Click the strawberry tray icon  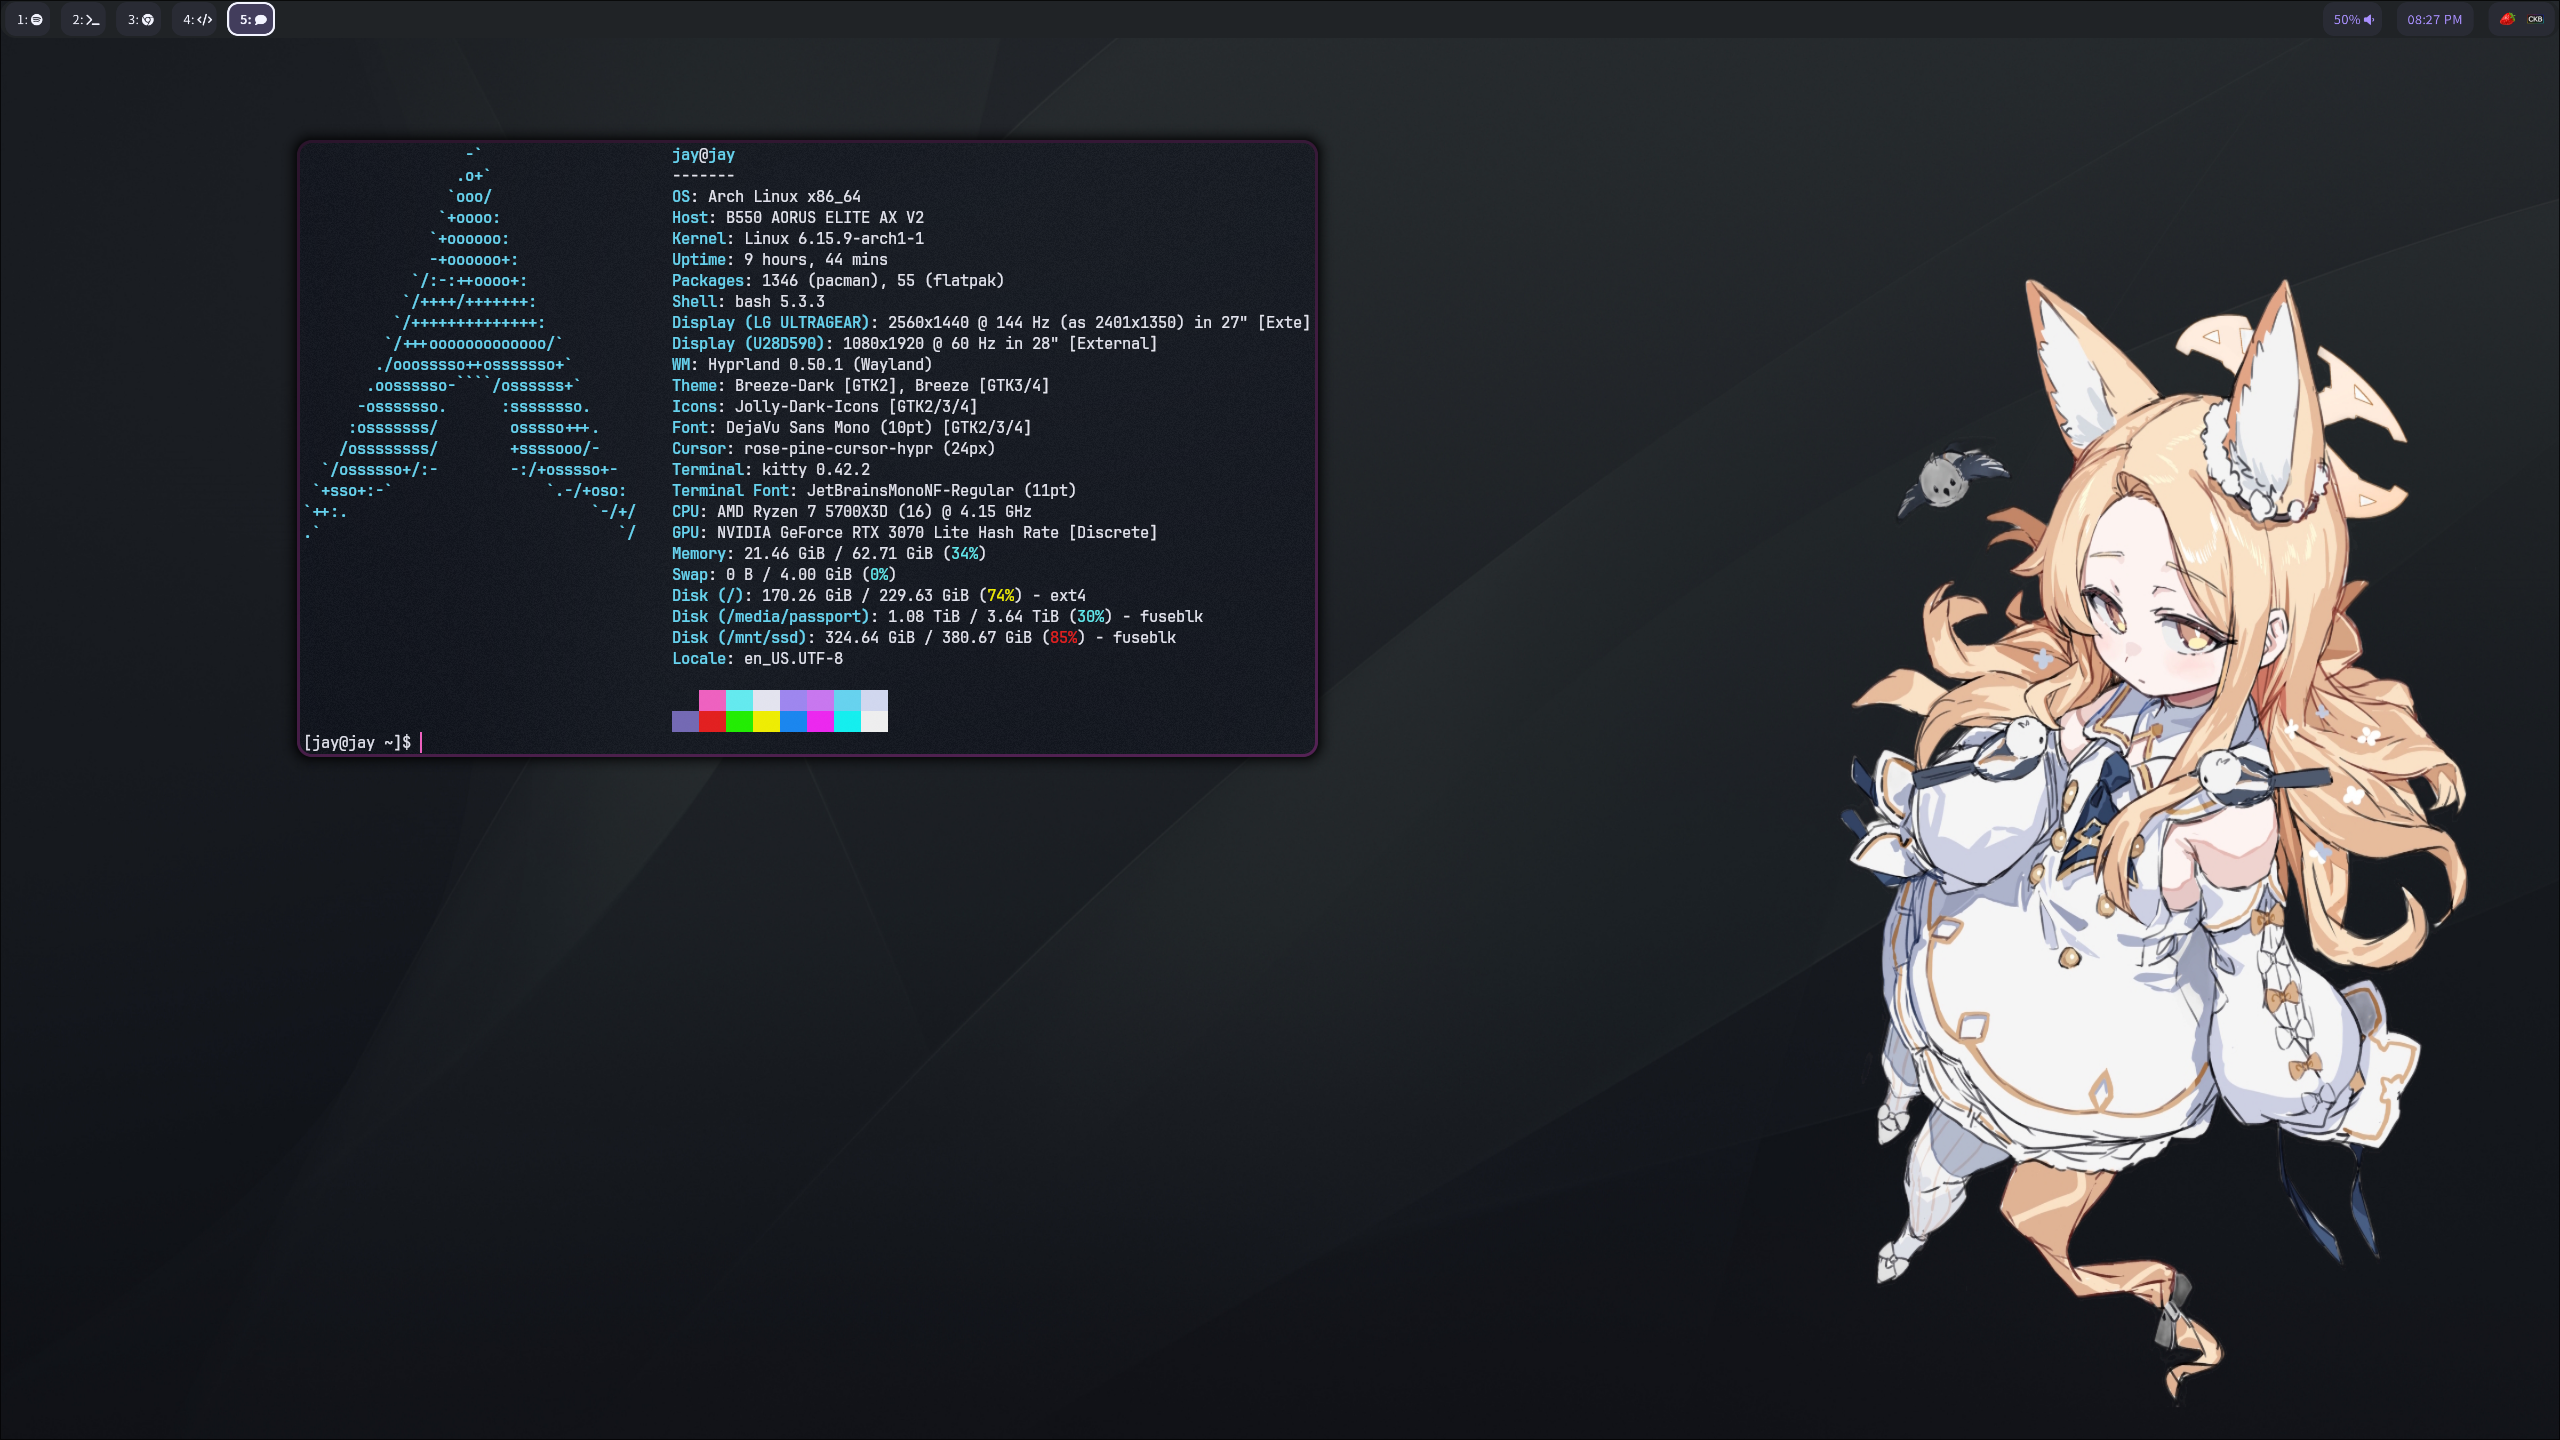point(2507,19)
